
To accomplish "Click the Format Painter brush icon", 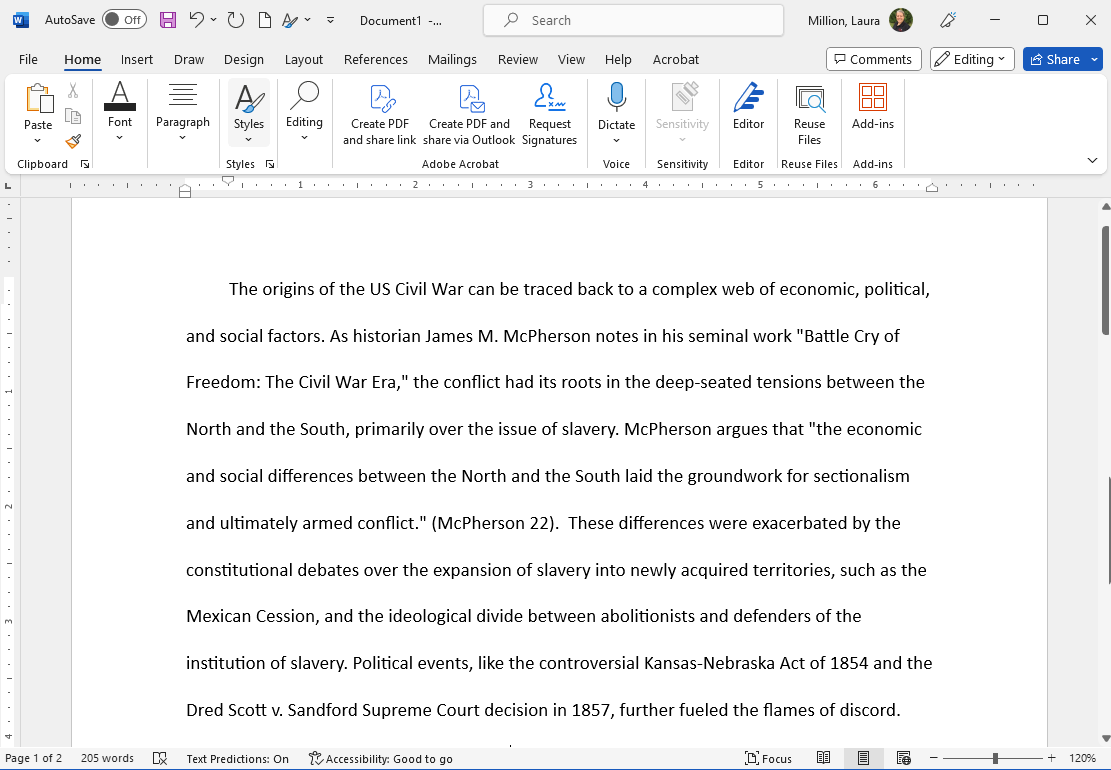I will point(73,142).
